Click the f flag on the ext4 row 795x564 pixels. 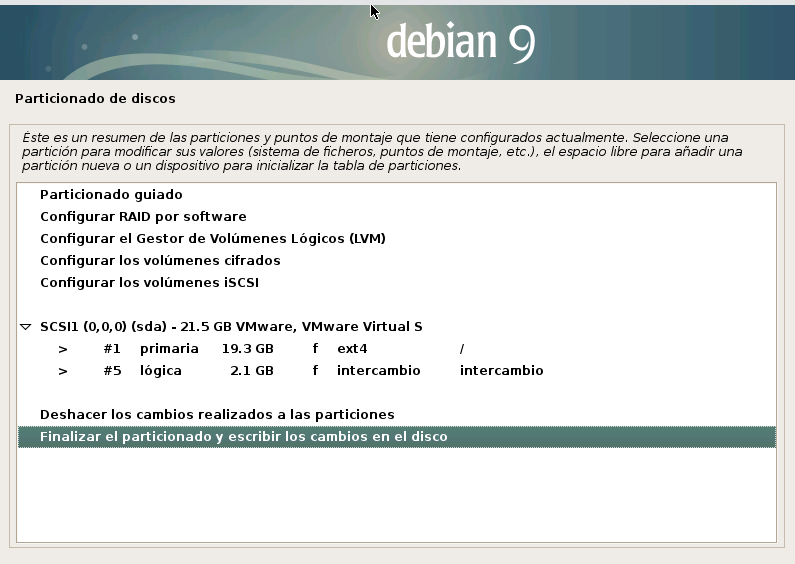(315, 349)
